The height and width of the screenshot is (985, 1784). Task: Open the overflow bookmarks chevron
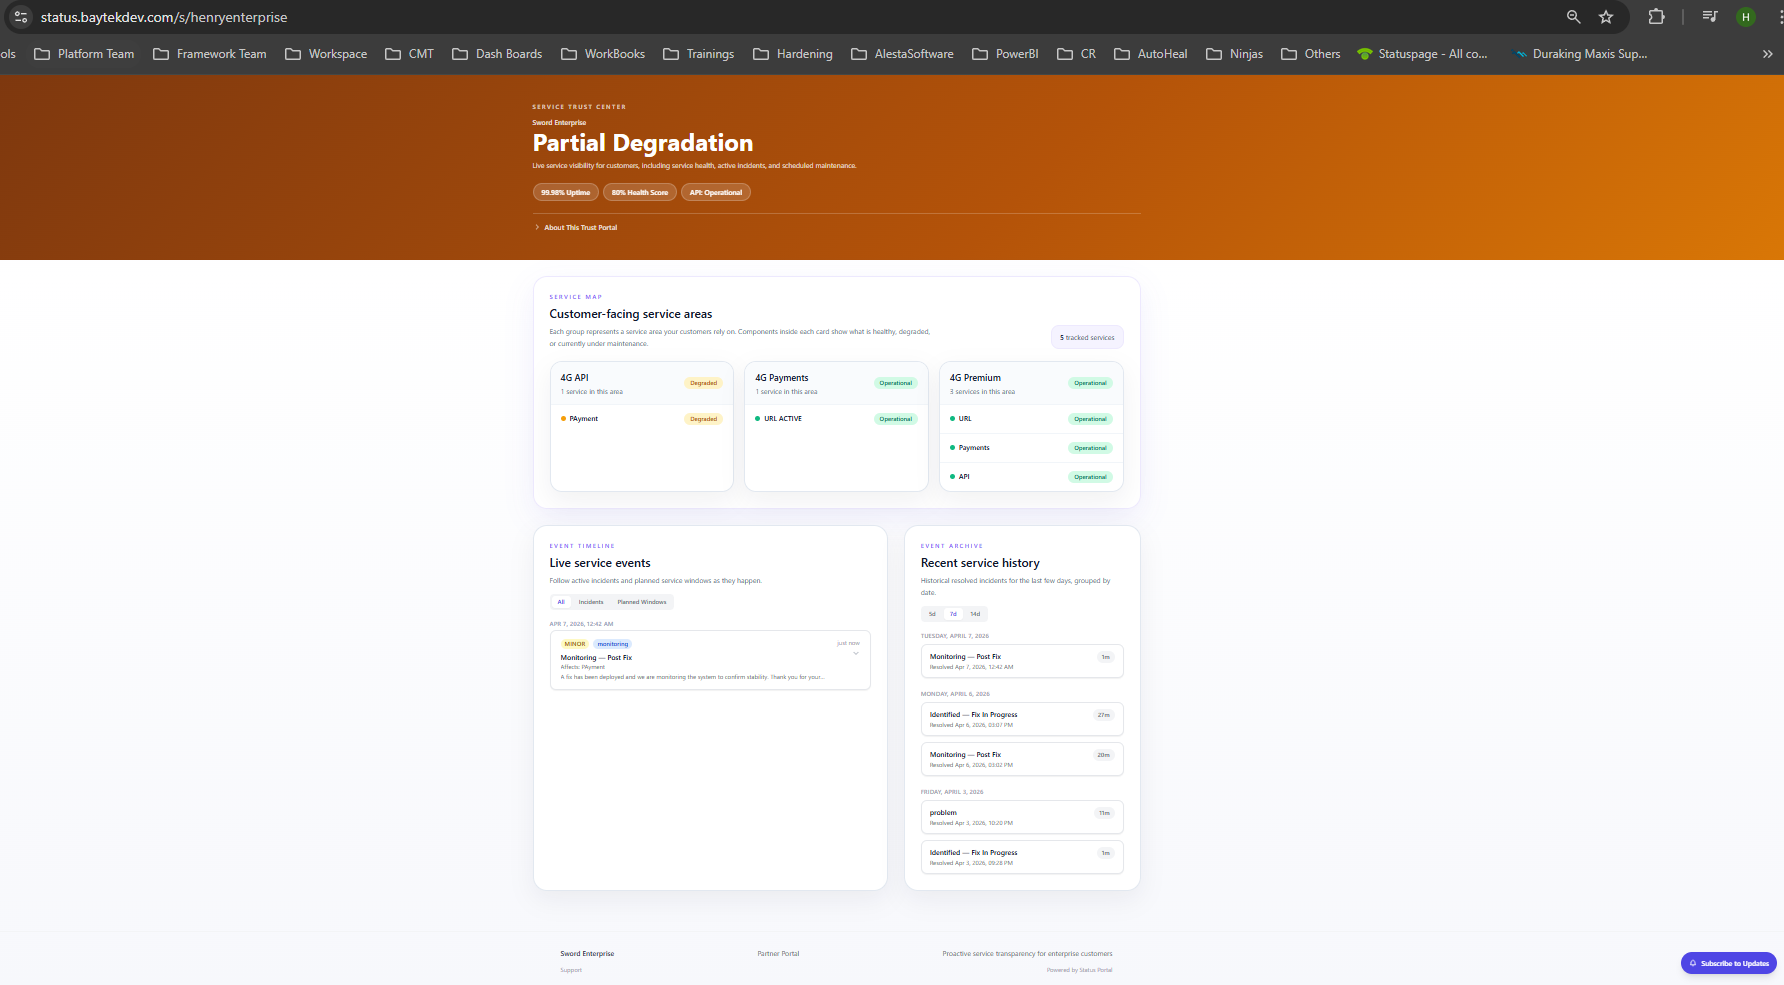point(1767,54)
